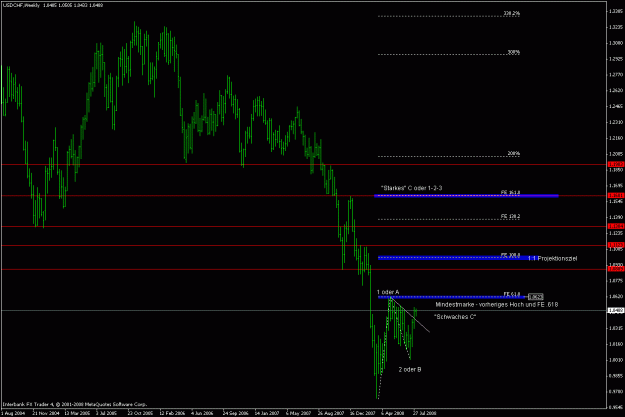Select the '2 oder B' wave label

coord(410,370)
